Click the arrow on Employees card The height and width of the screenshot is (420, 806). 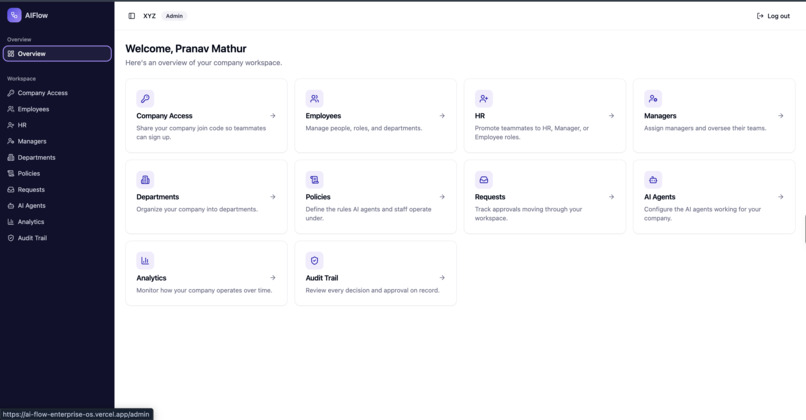[x=442, y=116]
